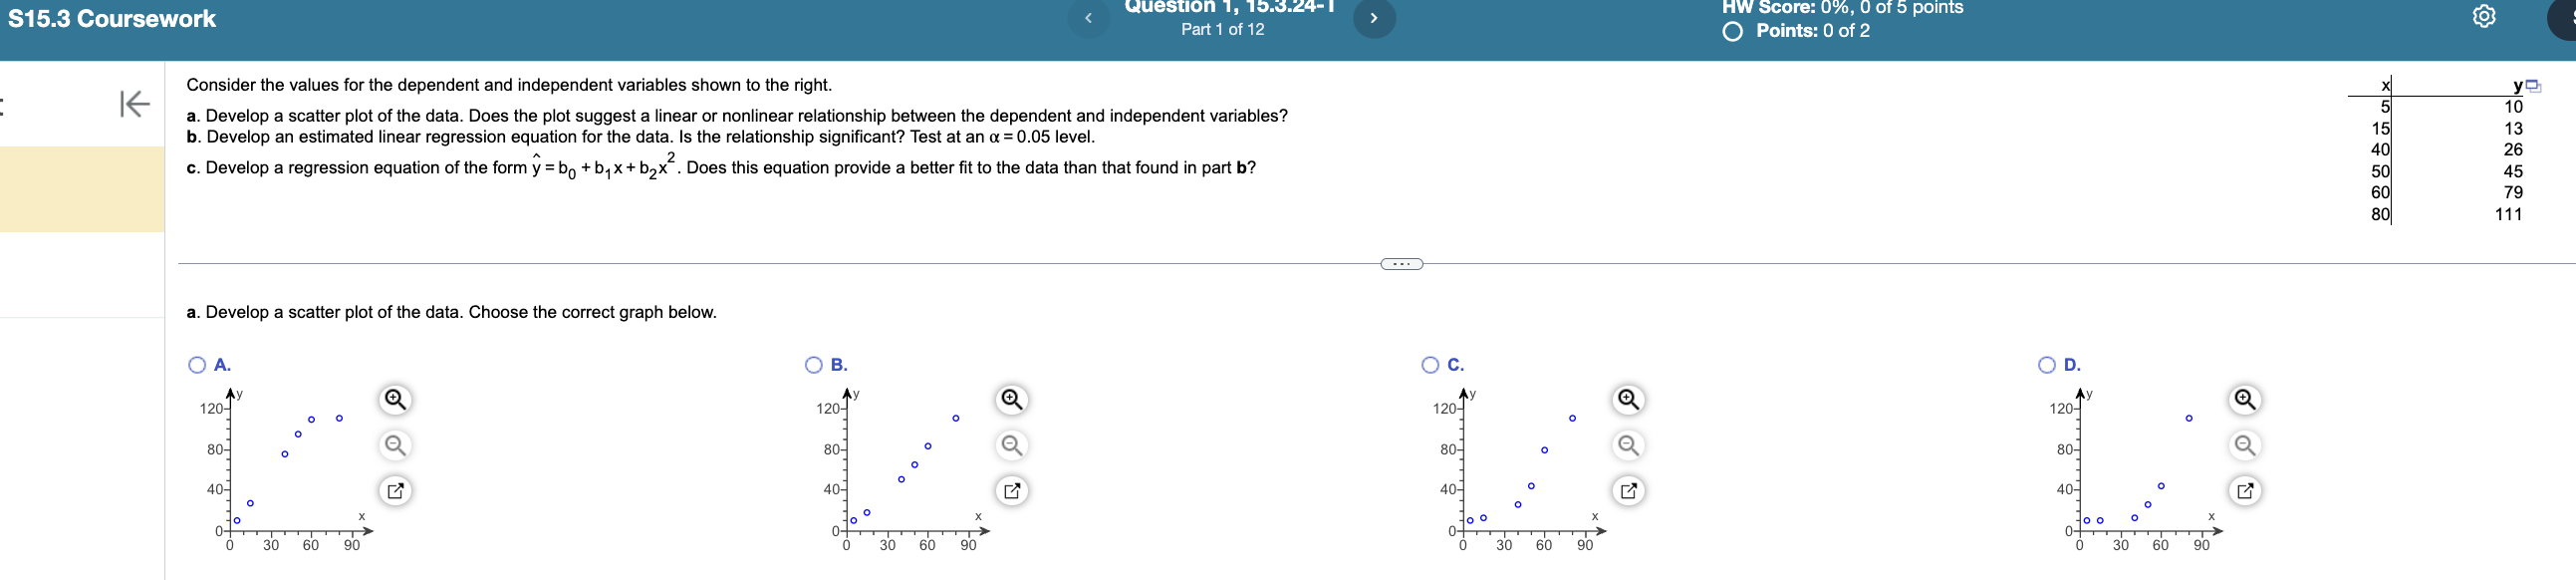Image resolution: width=2576 pixels, height=580 pixels.
Task: Collapse the sidebar with the arrow-bar icon
Action: pos(135,103)
